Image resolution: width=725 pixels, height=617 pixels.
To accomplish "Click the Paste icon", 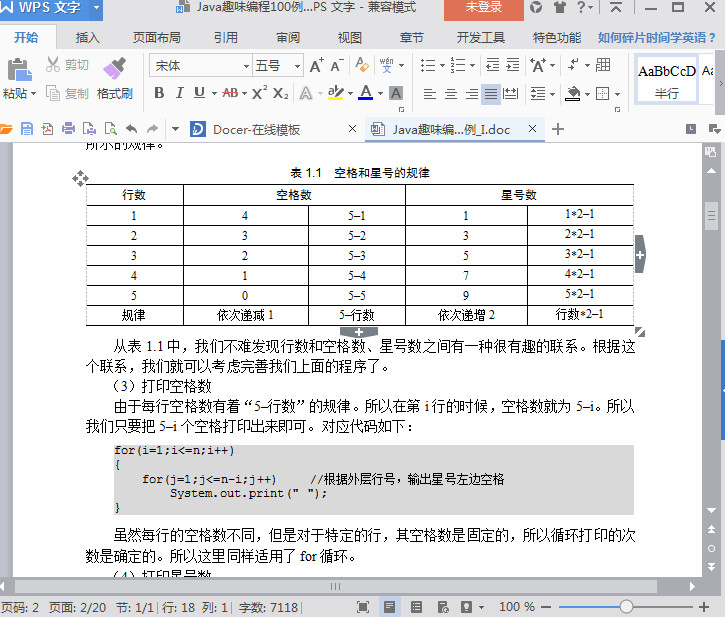I will (19, 70).
